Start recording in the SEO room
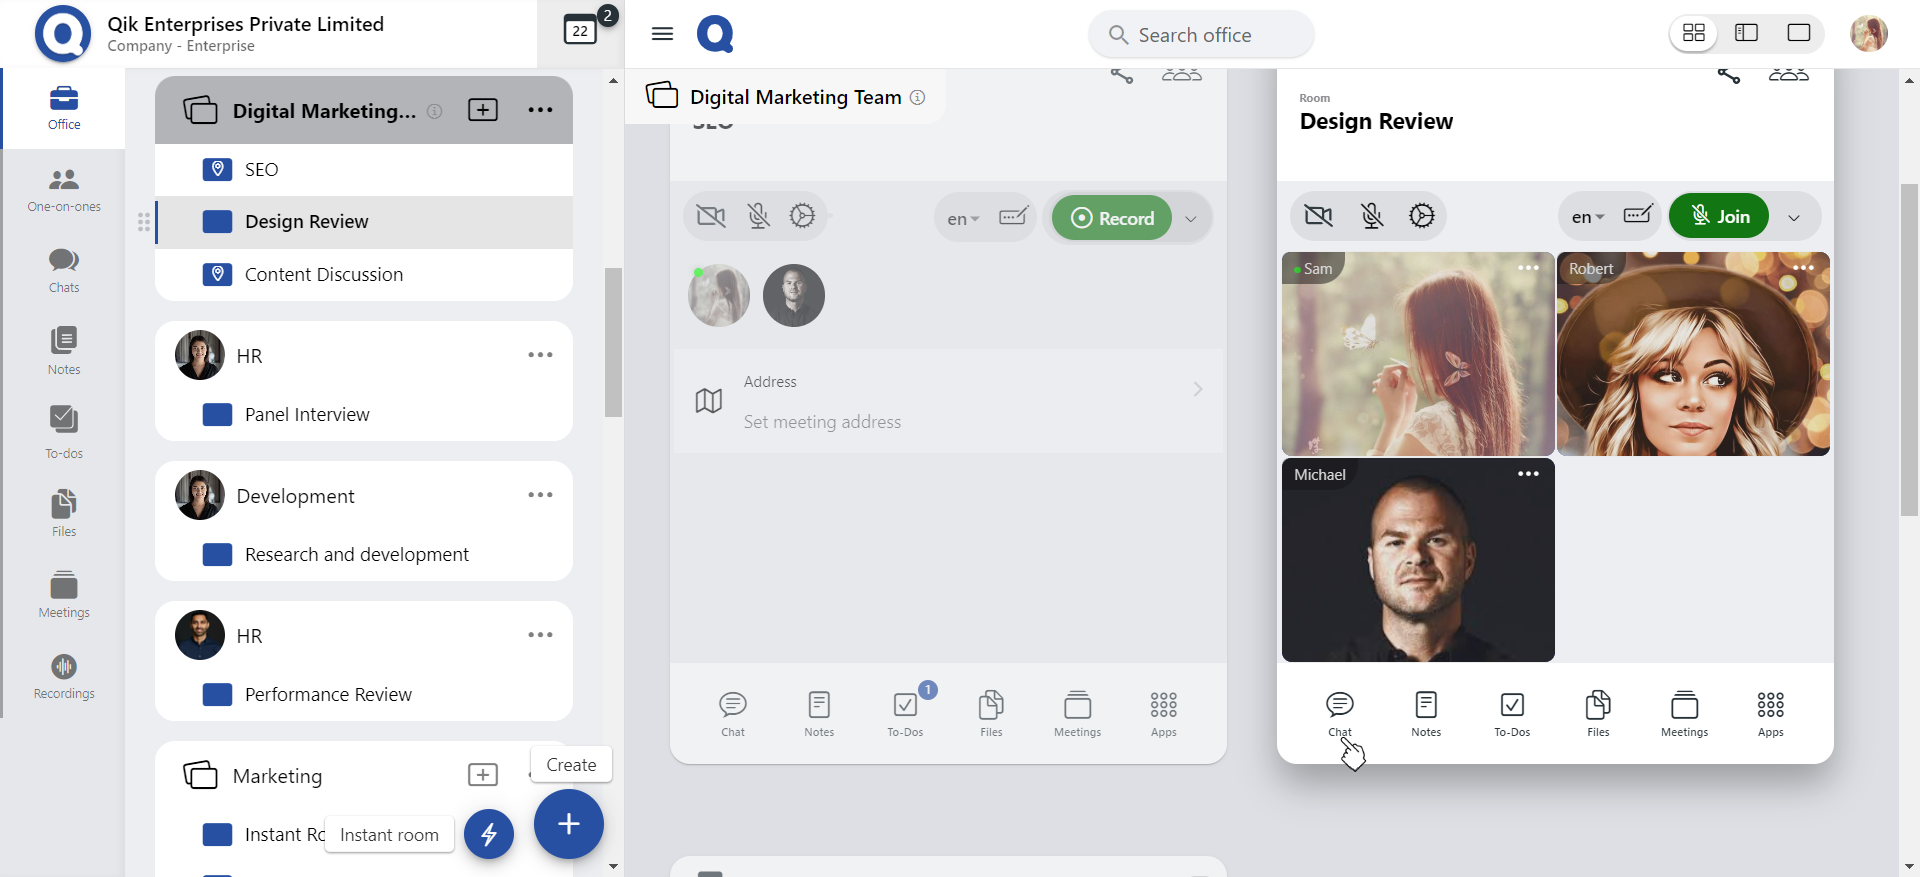The image size is (1920, 877). 1112,218
